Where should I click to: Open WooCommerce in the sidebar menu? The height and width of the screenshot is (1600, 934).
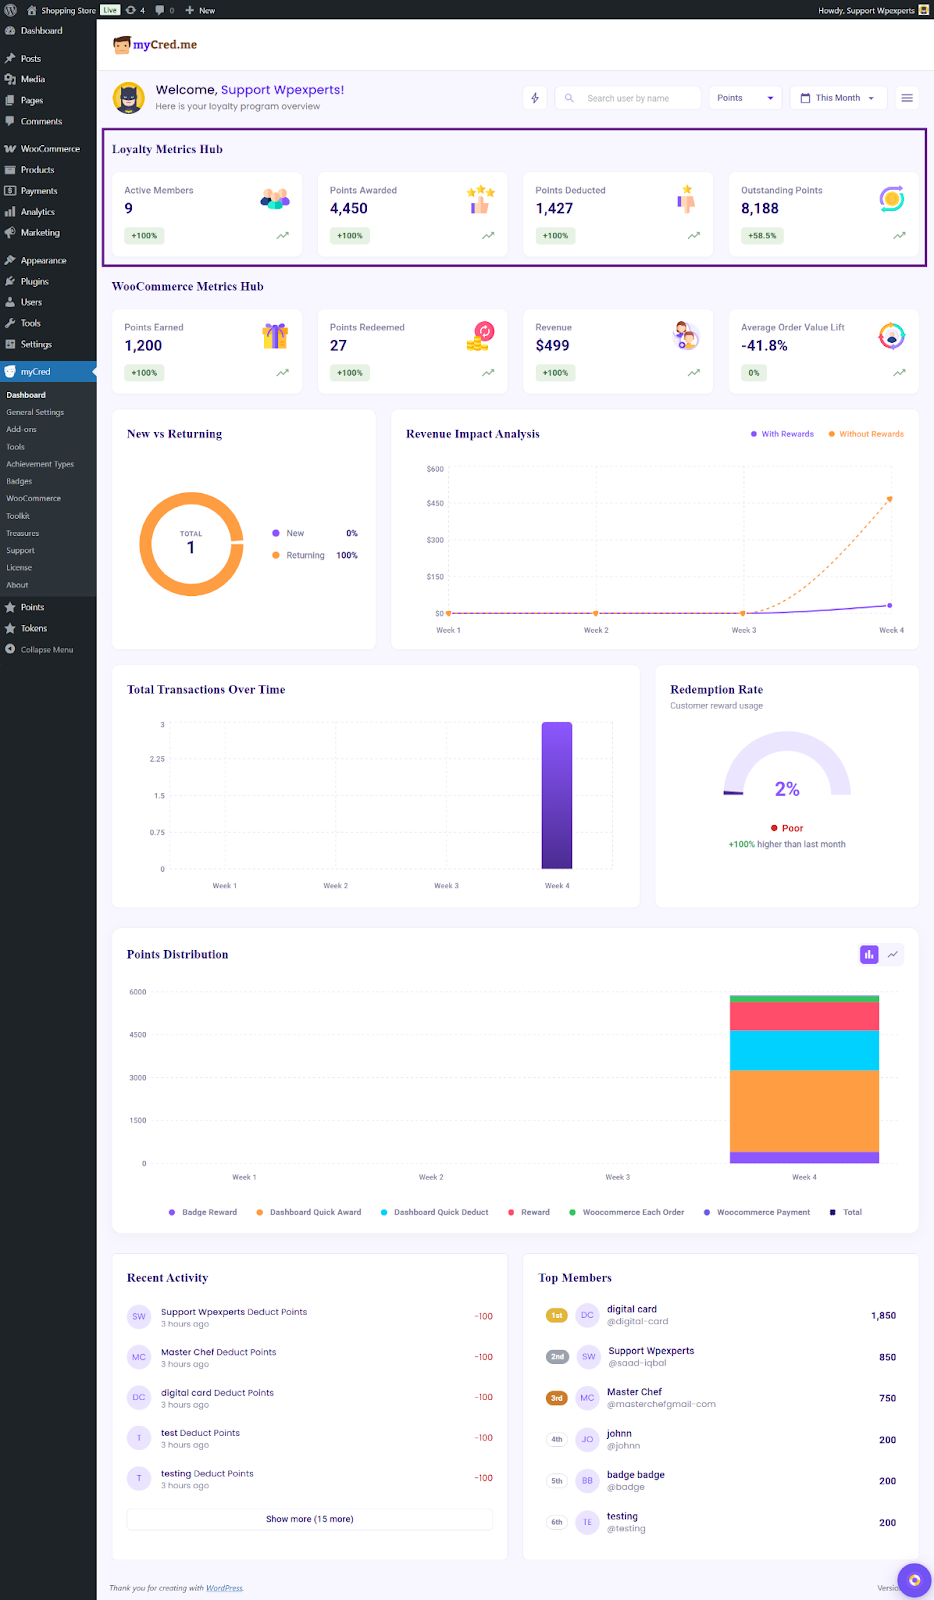coord(49,149)
